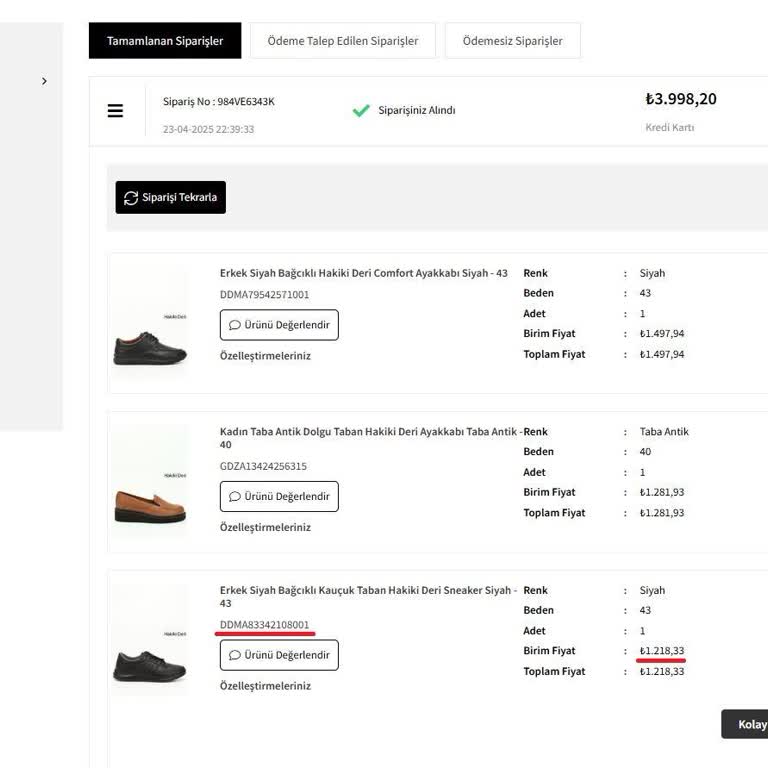Click Ürünü Değerlendir for the Taba Antik loafer
Image resolution: width=768 pixels, height=768 pixels.
click(279, 496)
